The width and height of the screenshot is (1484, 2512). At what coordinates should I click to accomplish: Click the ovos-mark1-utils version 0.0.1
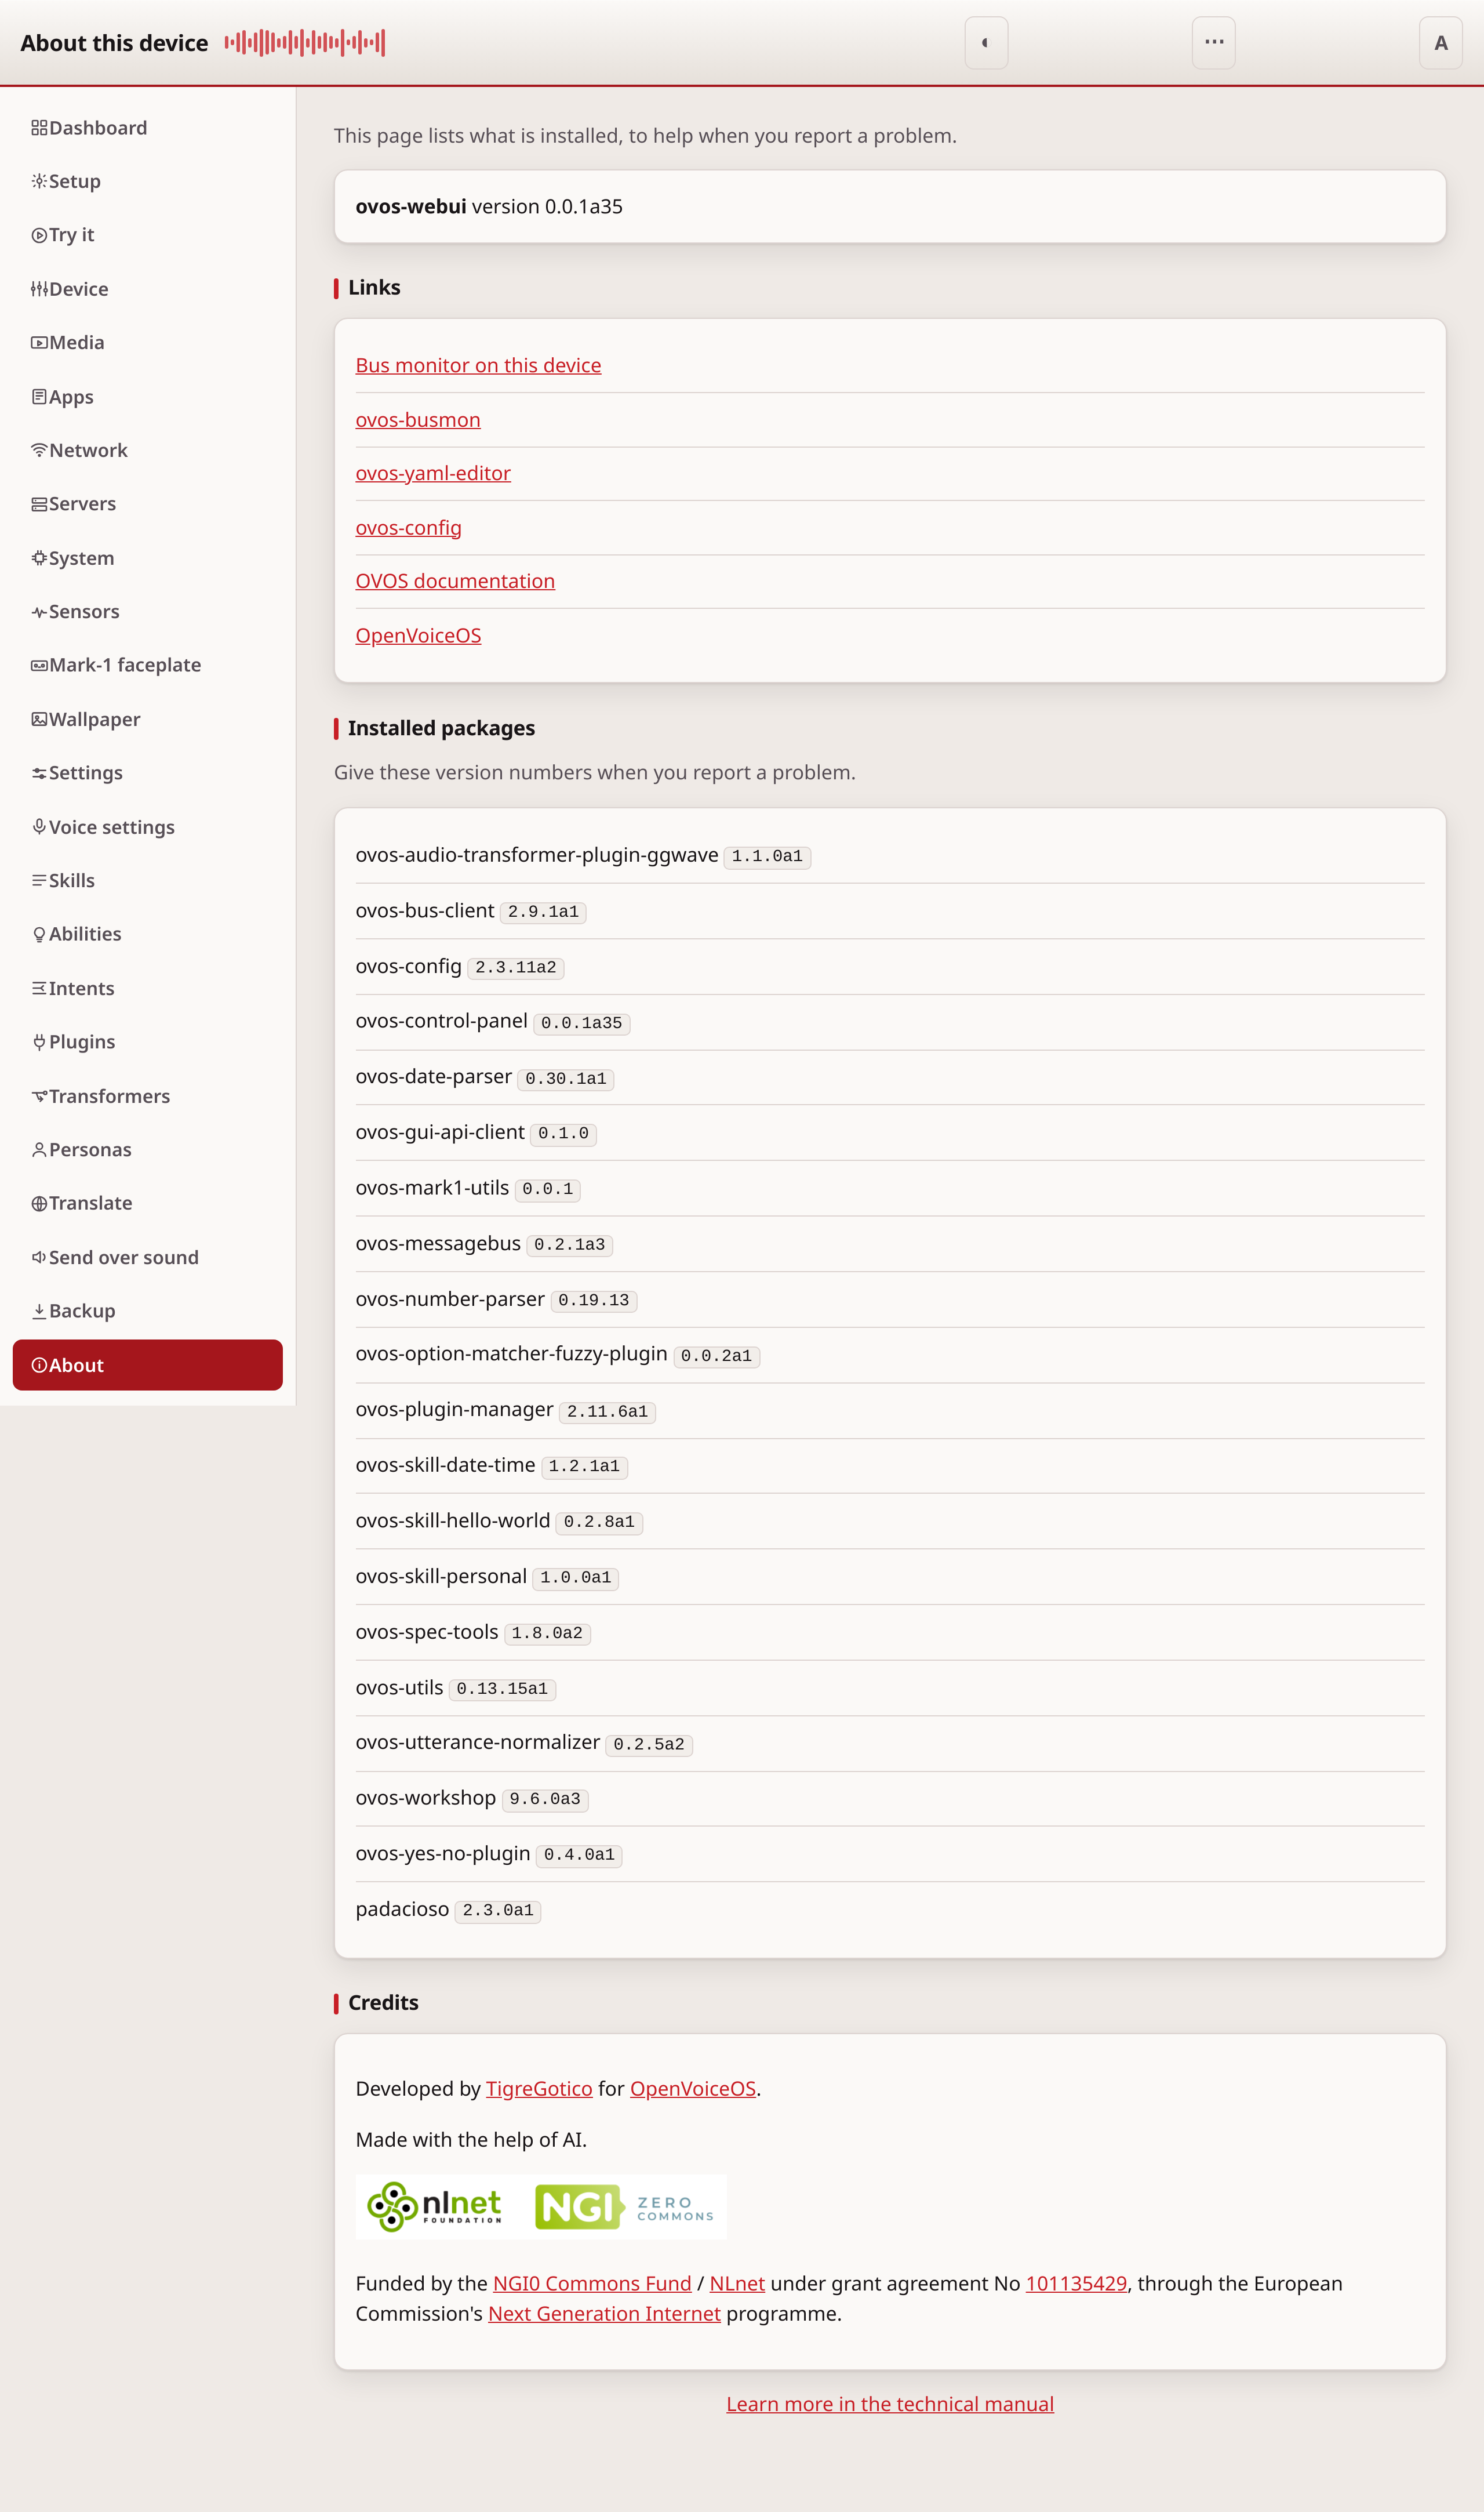548,1189
